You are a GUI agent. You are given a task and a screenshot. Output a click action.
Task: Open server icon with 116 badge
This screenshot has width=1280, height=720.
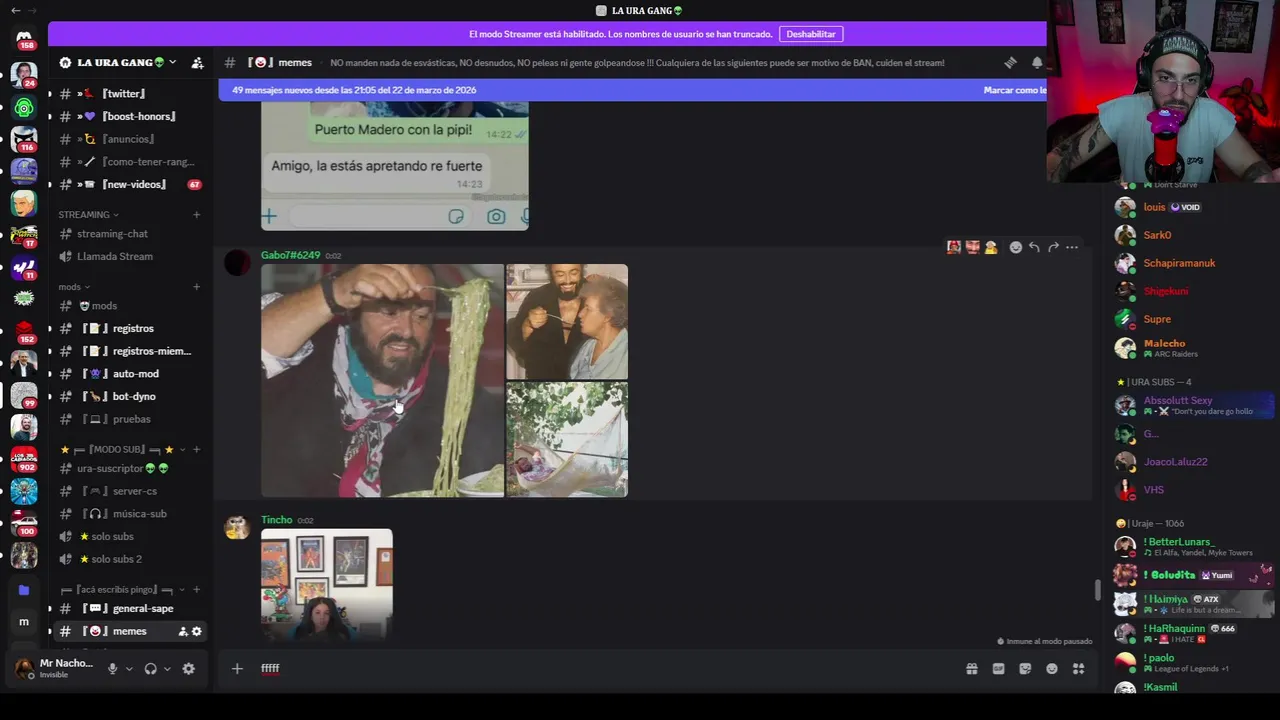coord(24,139)
